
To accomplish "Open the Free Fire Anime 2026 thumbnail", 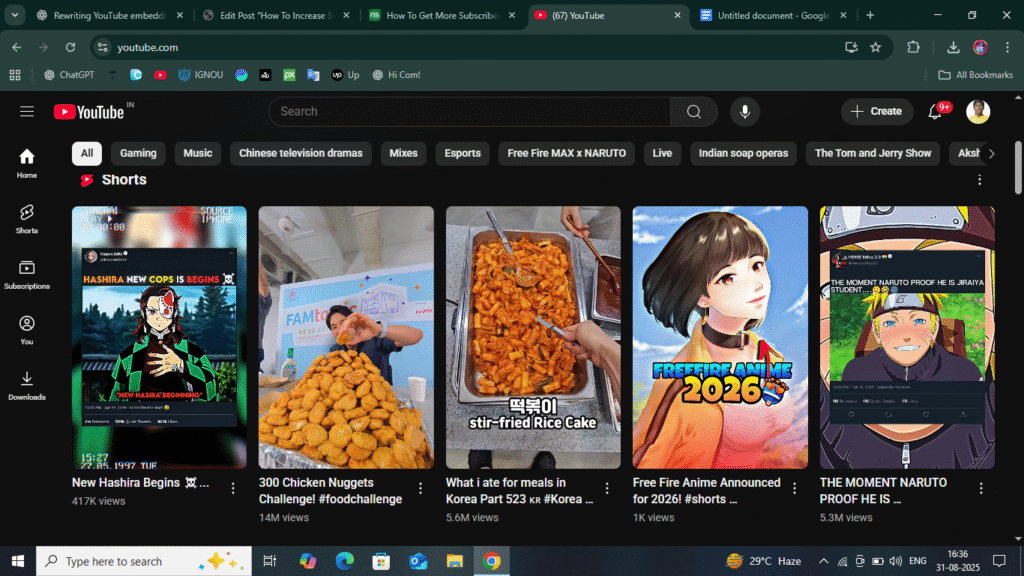I will point(720,337).
